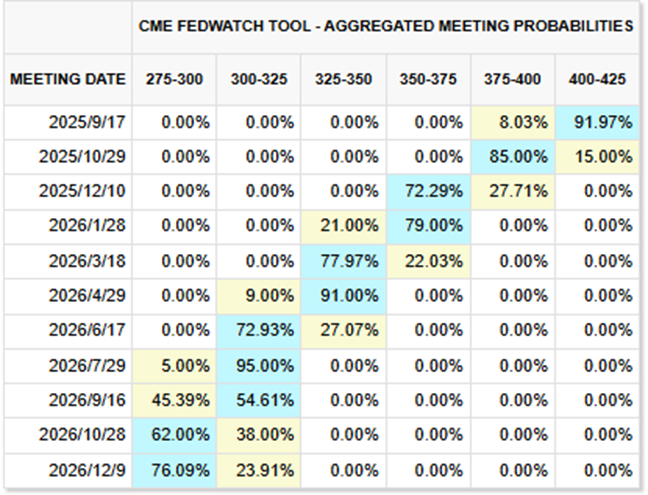Image resolution: width=648 pixels, height=495 pixels.
Task: Click the 2026/1/28 meeting date
Action: click(87, 226)
